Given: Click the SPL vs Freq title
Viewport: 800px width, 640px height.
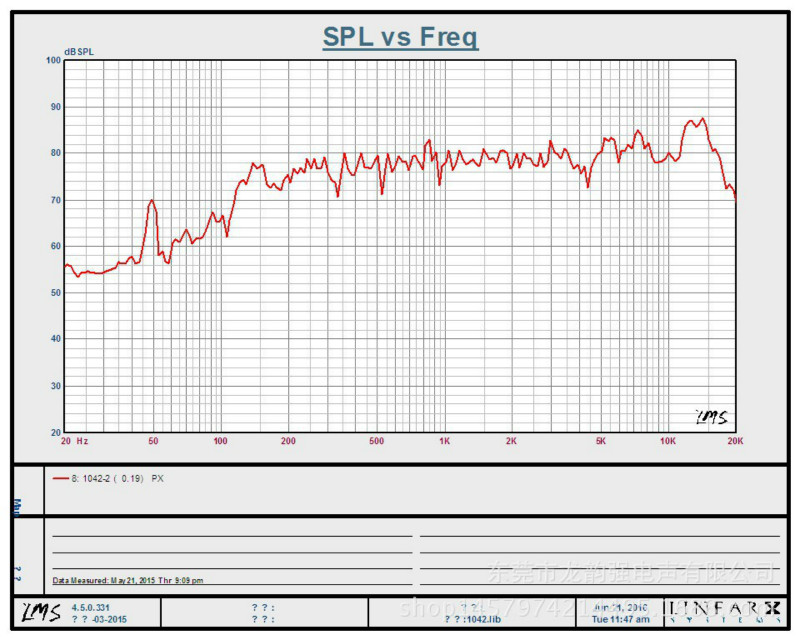Looking at the screenshot, I should (x=400, y=38).
